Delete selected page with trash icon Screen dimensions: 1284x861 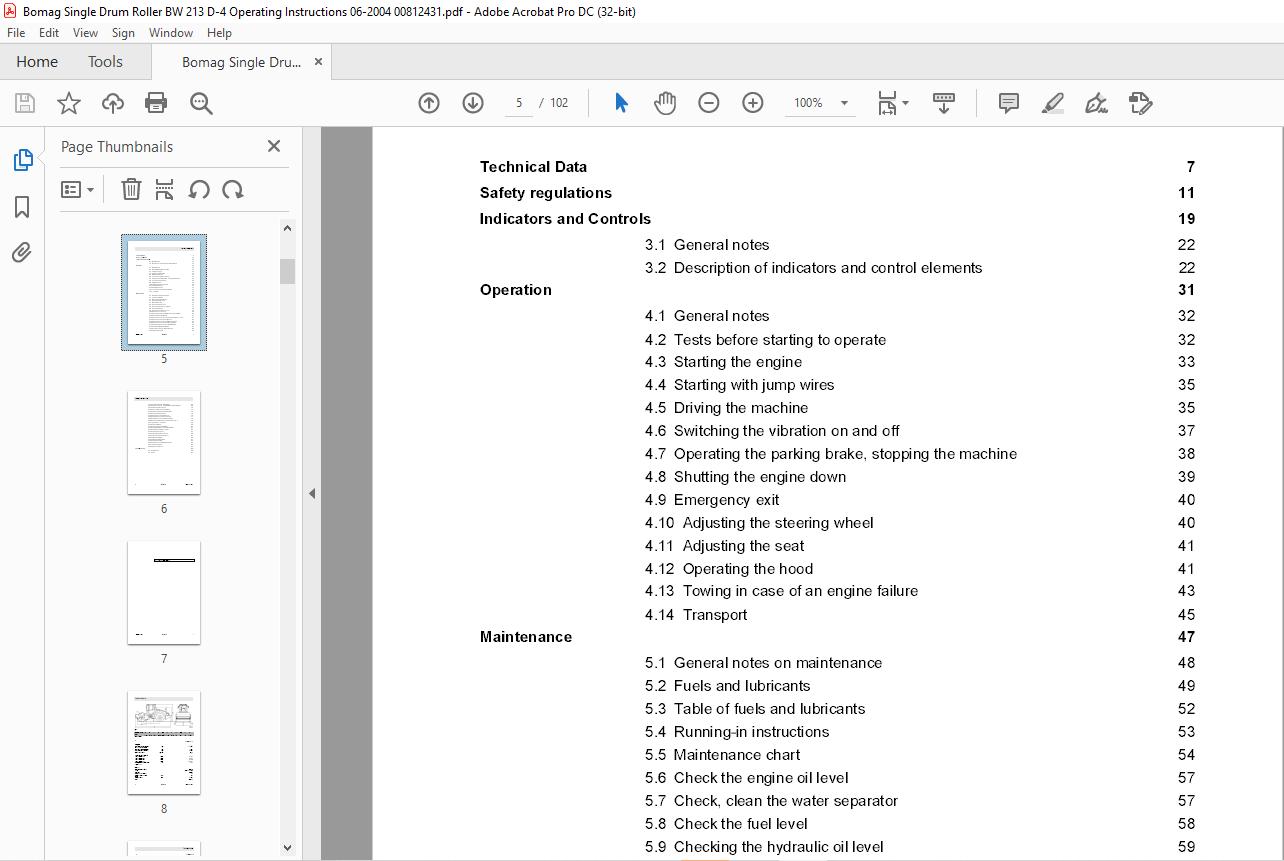click(131, 189)
